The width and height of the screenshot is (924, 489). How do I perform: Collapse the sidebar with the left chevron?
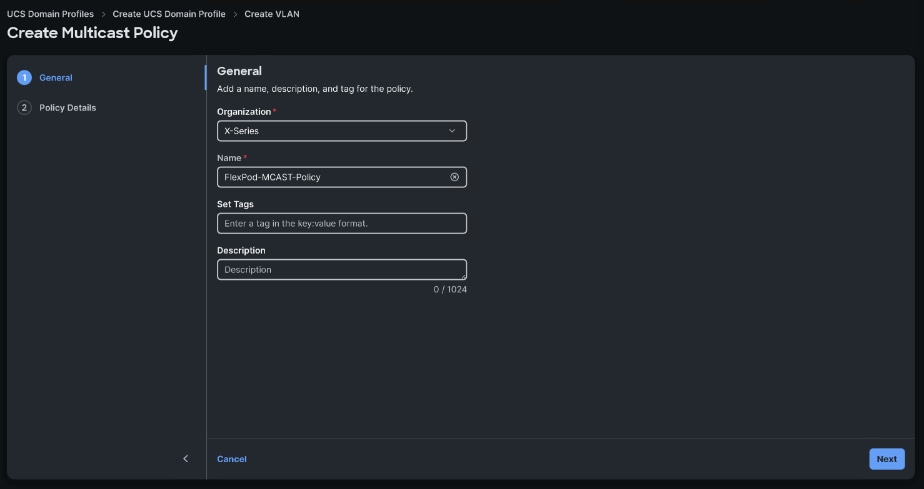(x=186, y=458)
